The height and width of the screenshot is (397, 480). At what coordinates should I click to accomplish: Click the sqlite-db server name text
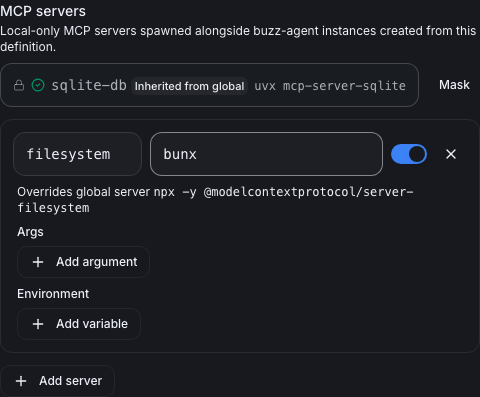coord(89,86)
